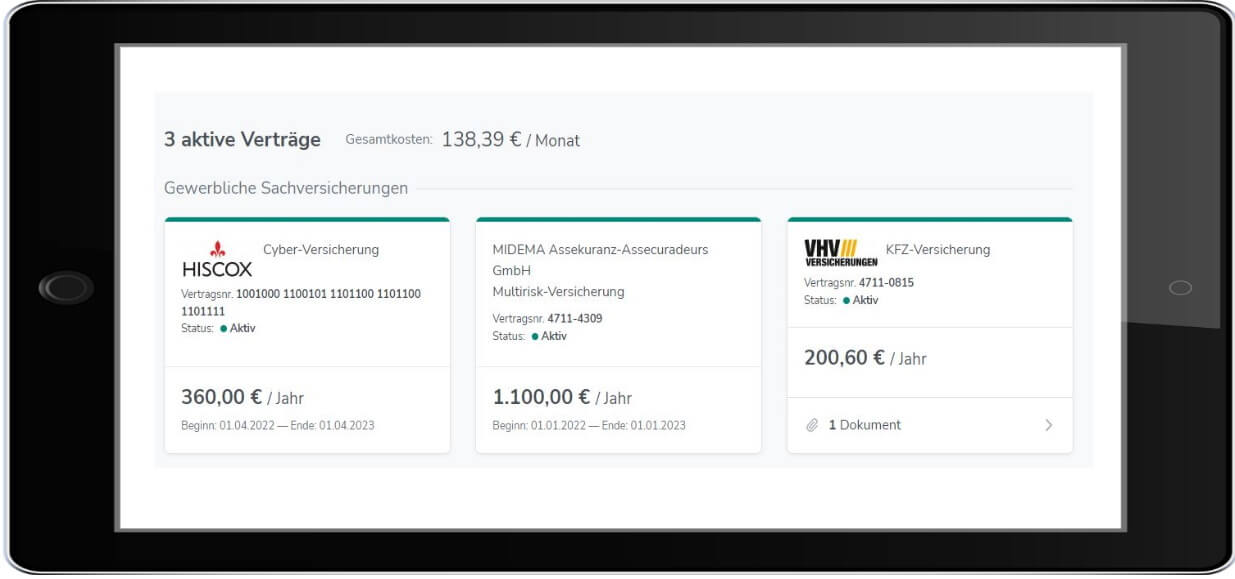Click the 360,00 € / Jahr price

[242, 397]
